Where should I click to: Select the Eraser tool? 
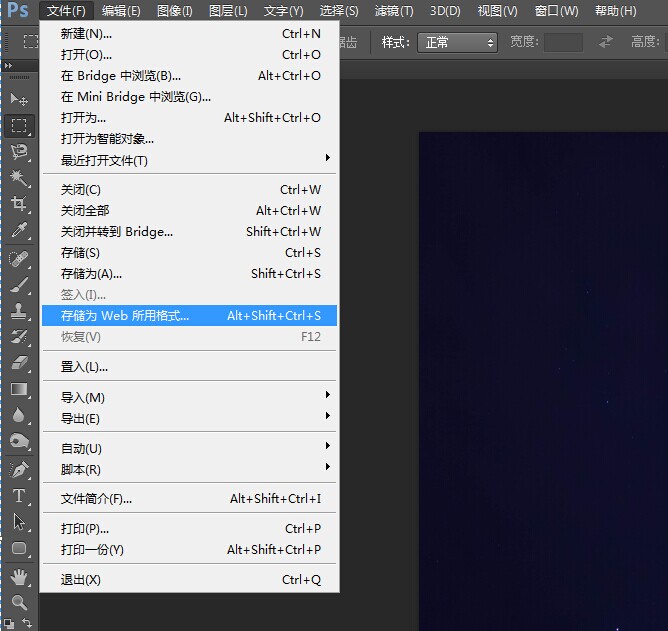coord(19,363)
